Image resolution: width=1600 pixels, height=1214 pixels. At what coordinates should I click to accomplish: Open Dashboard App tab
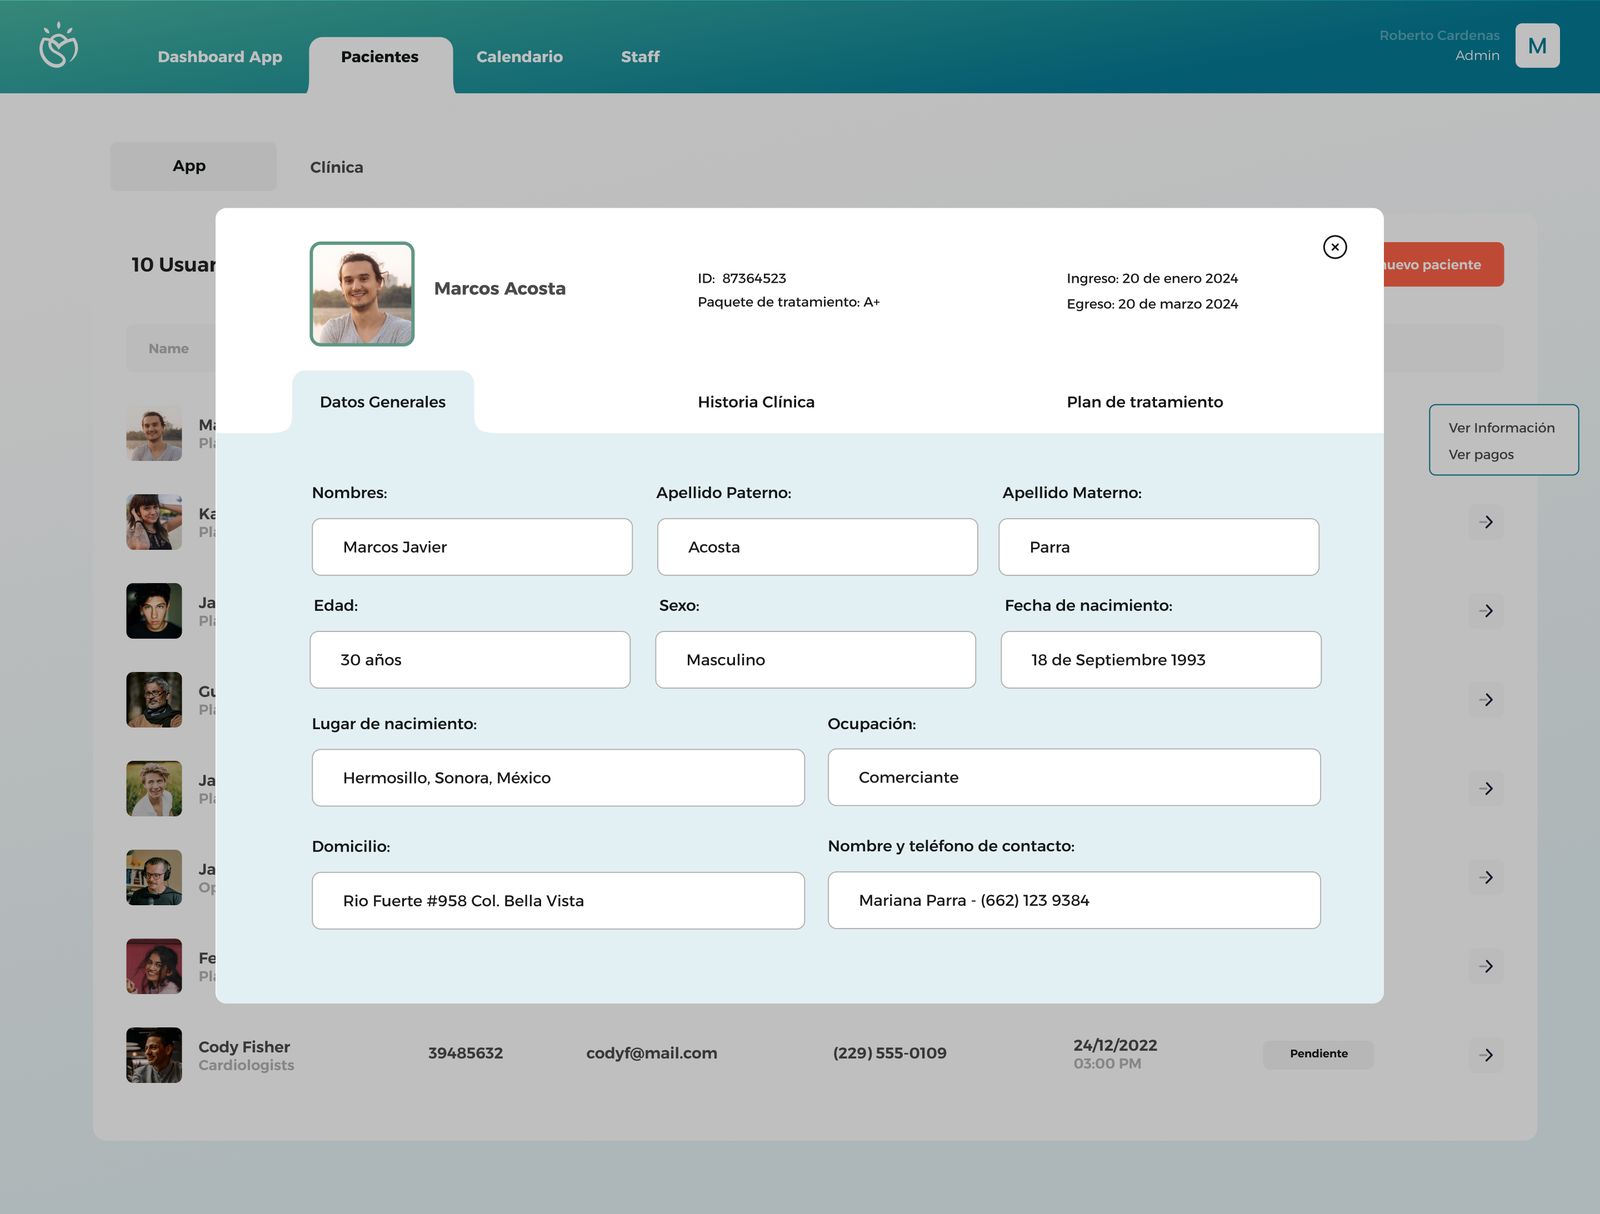pyautogui.click(x=220, y=57)
